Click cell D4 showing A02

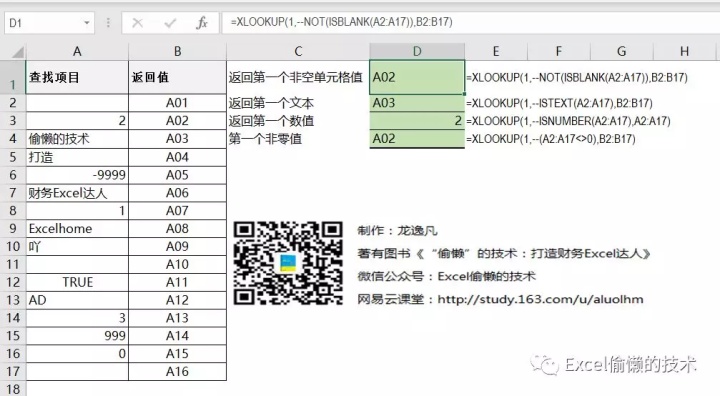[417, 139]
